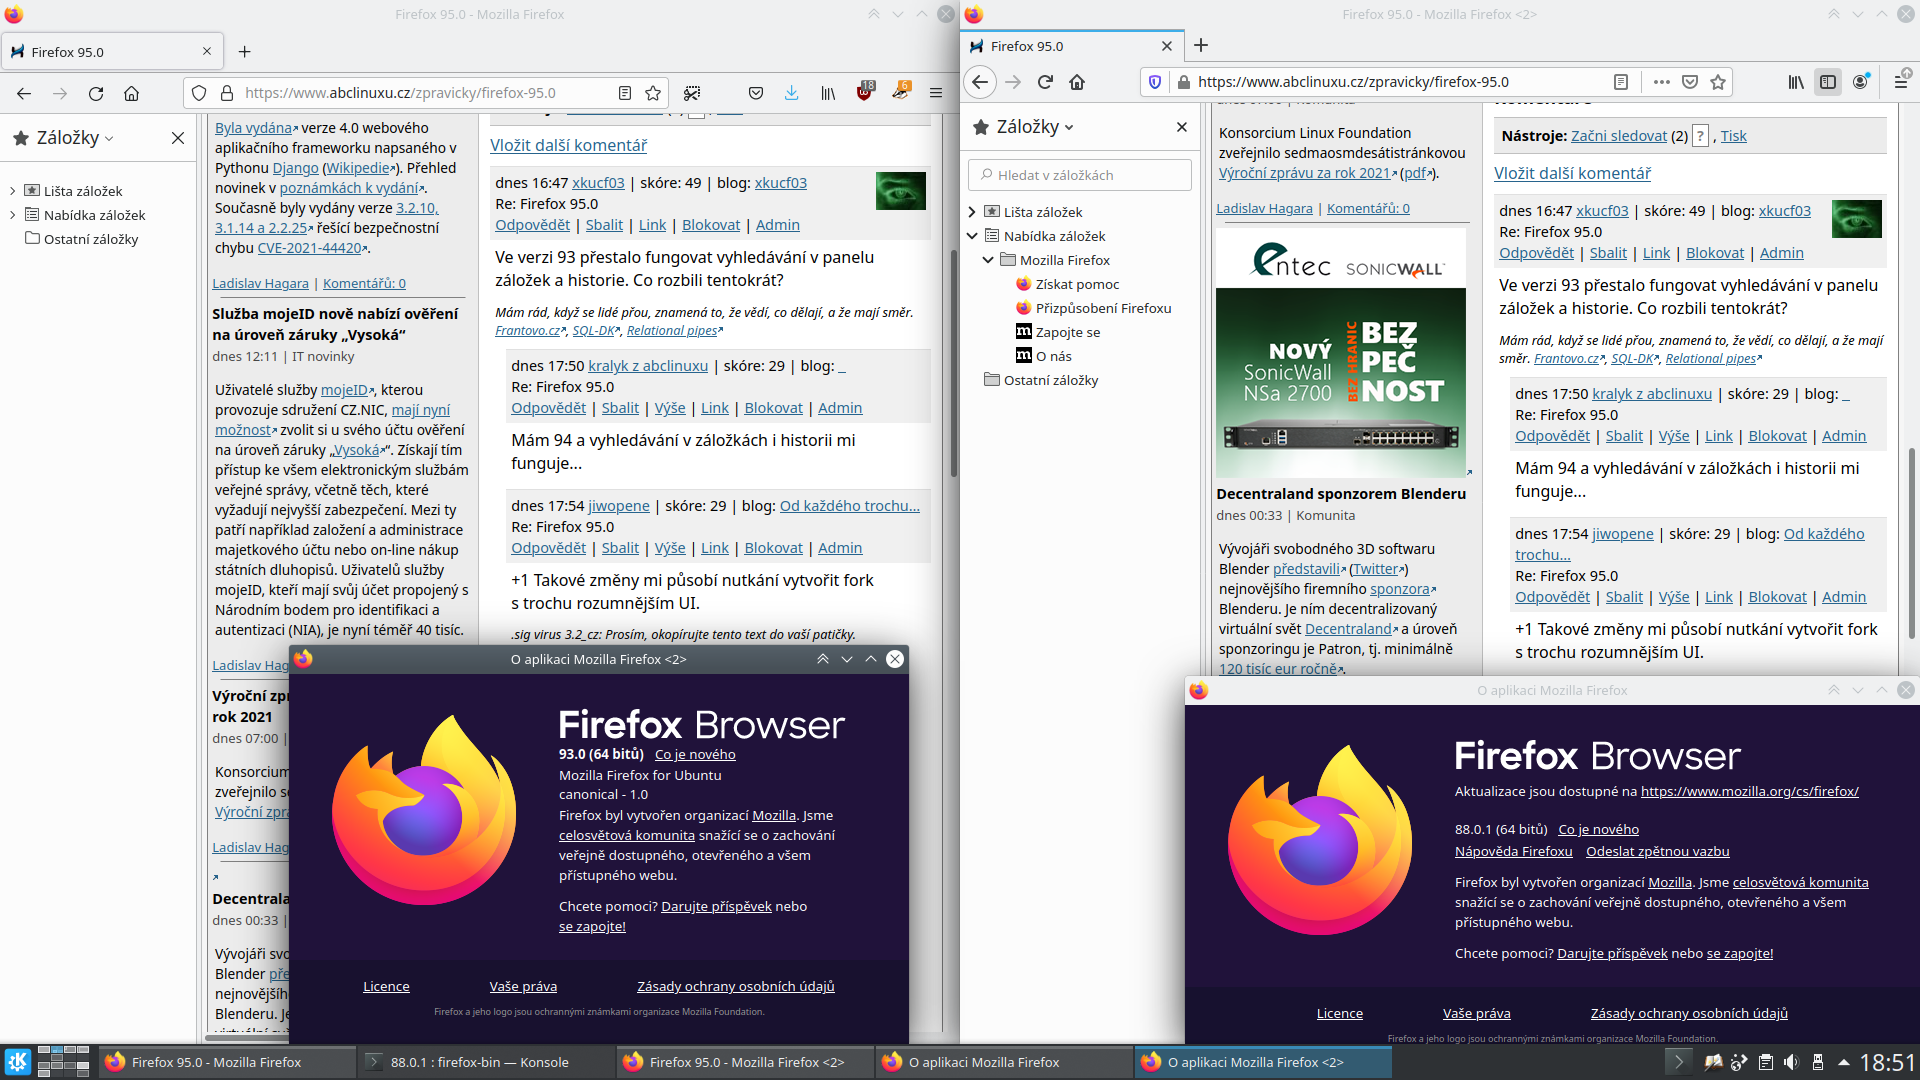Open tracking protection shield in left window

click(x=199, y=93)
